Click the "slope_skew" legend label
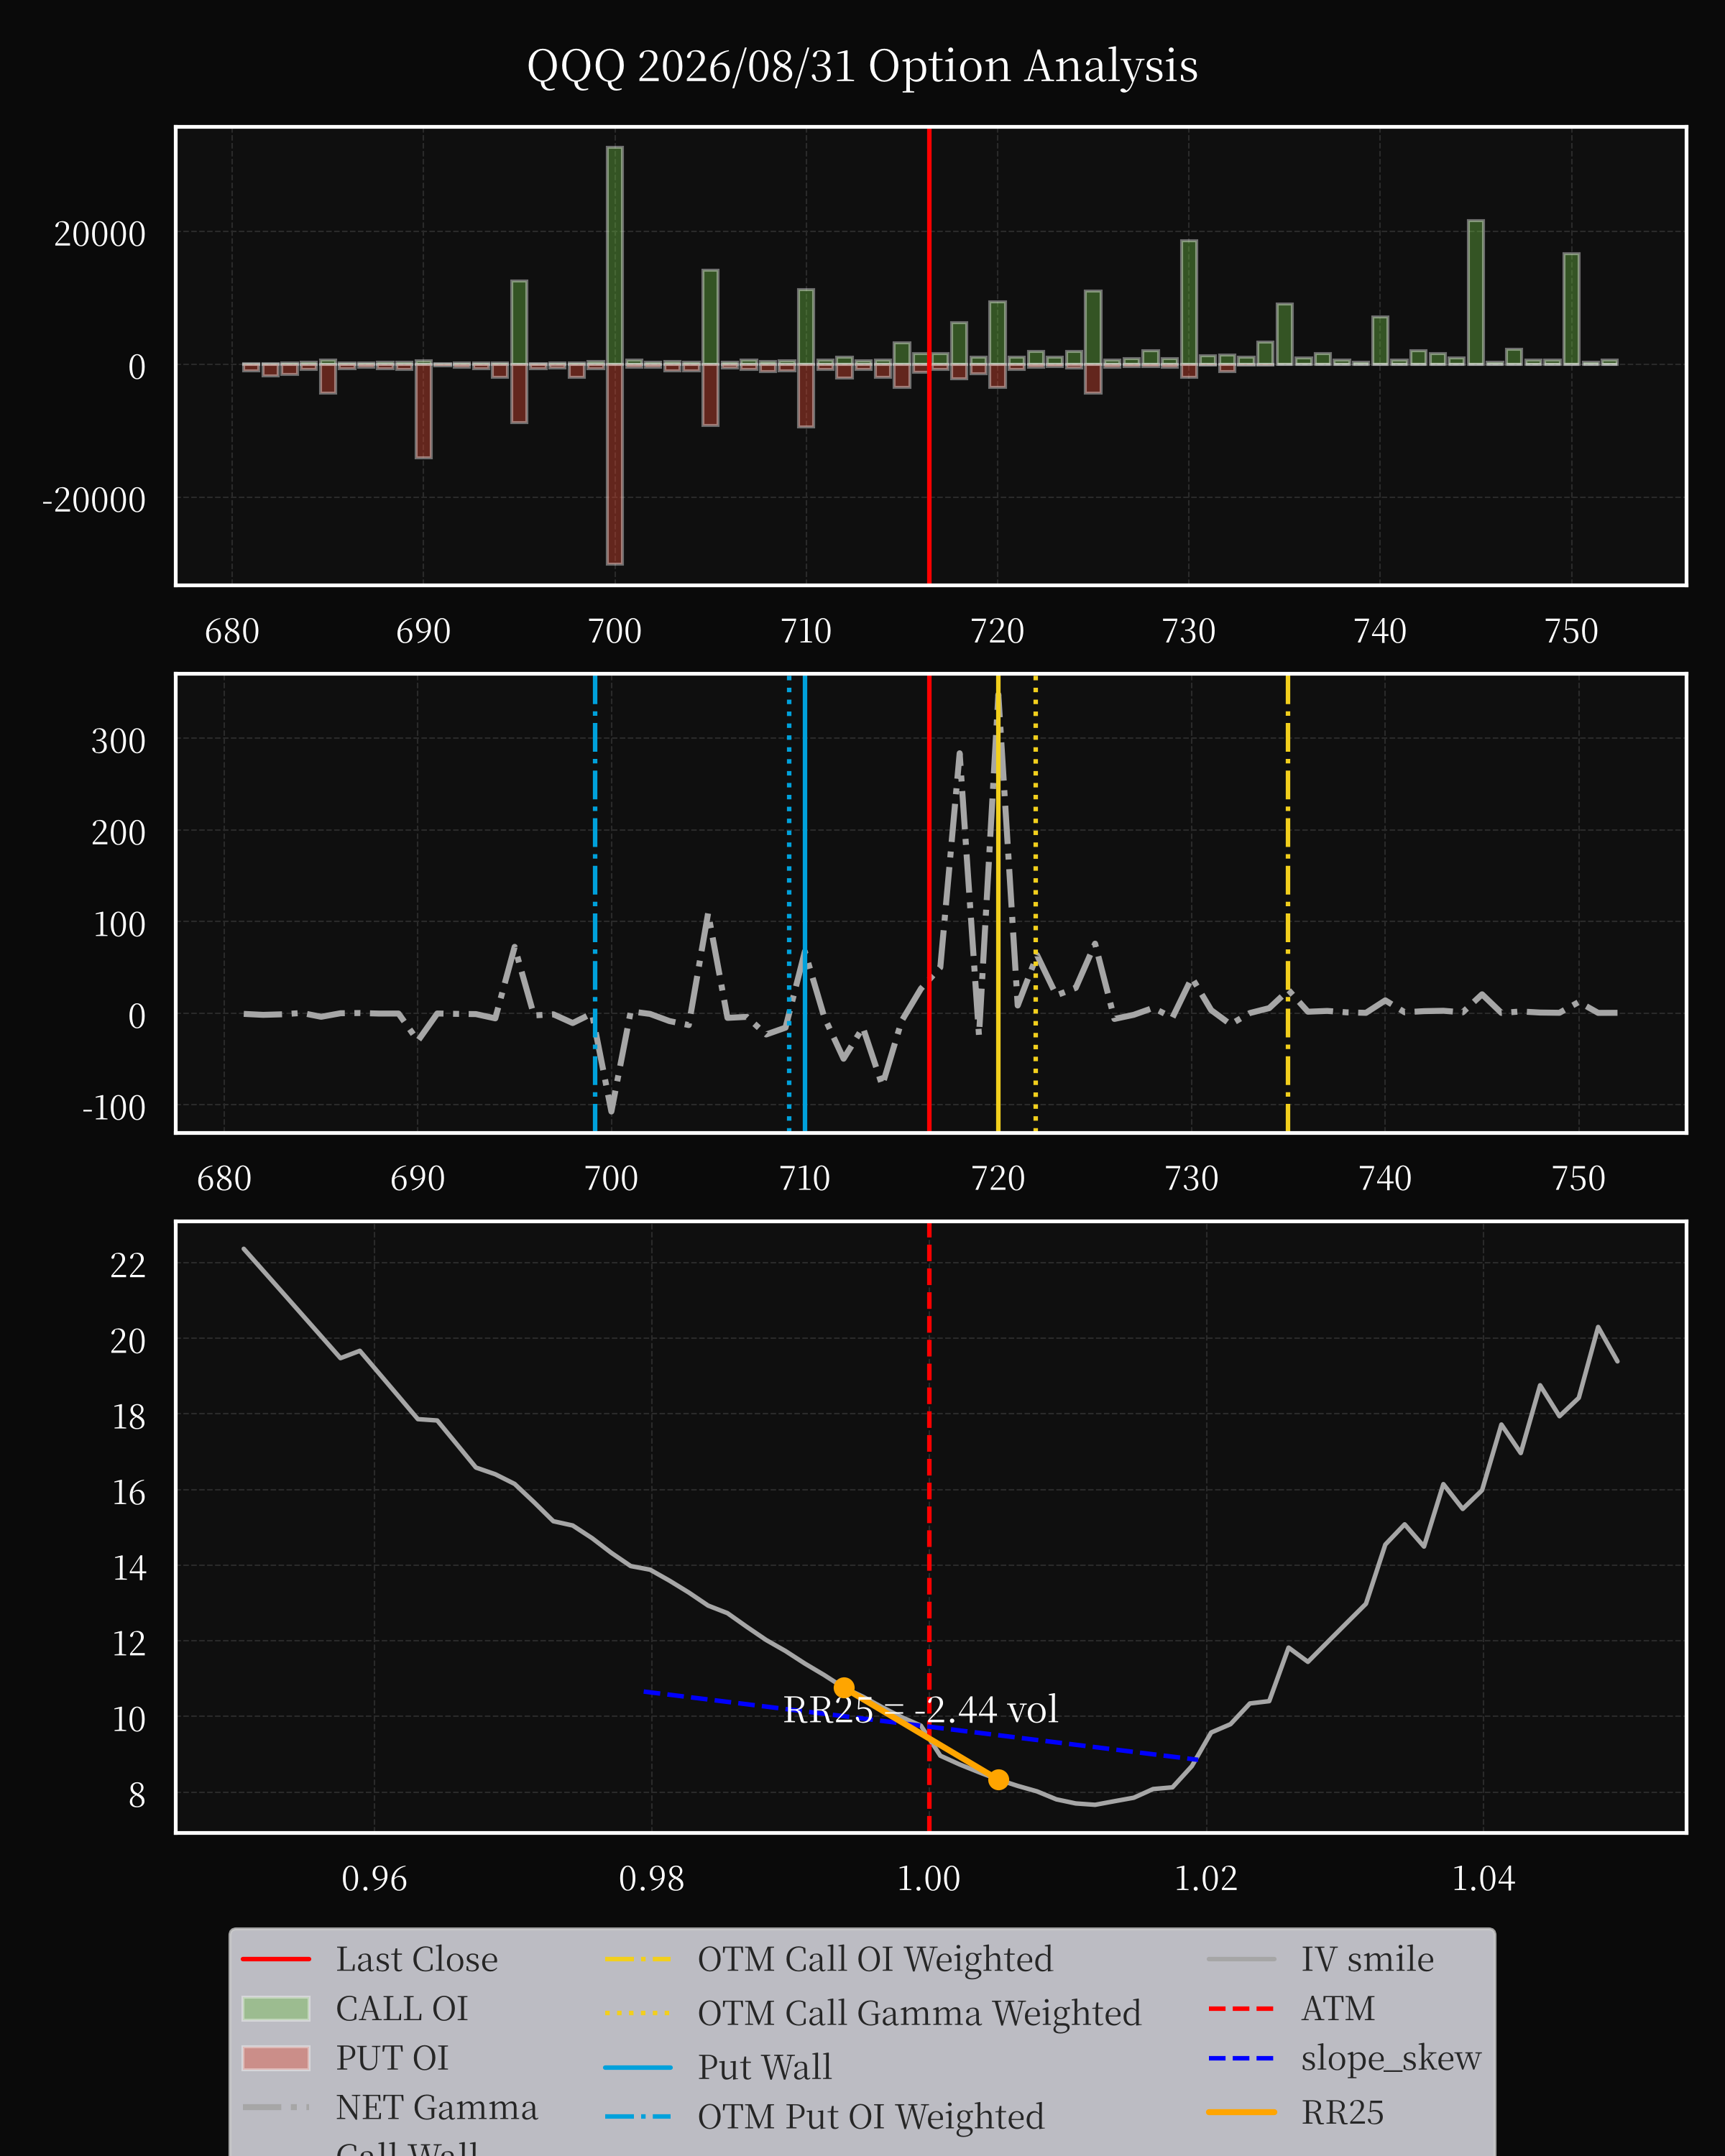Image resolution: width=1725 pixels, height=2156 pixels. click(1390, 2058)
